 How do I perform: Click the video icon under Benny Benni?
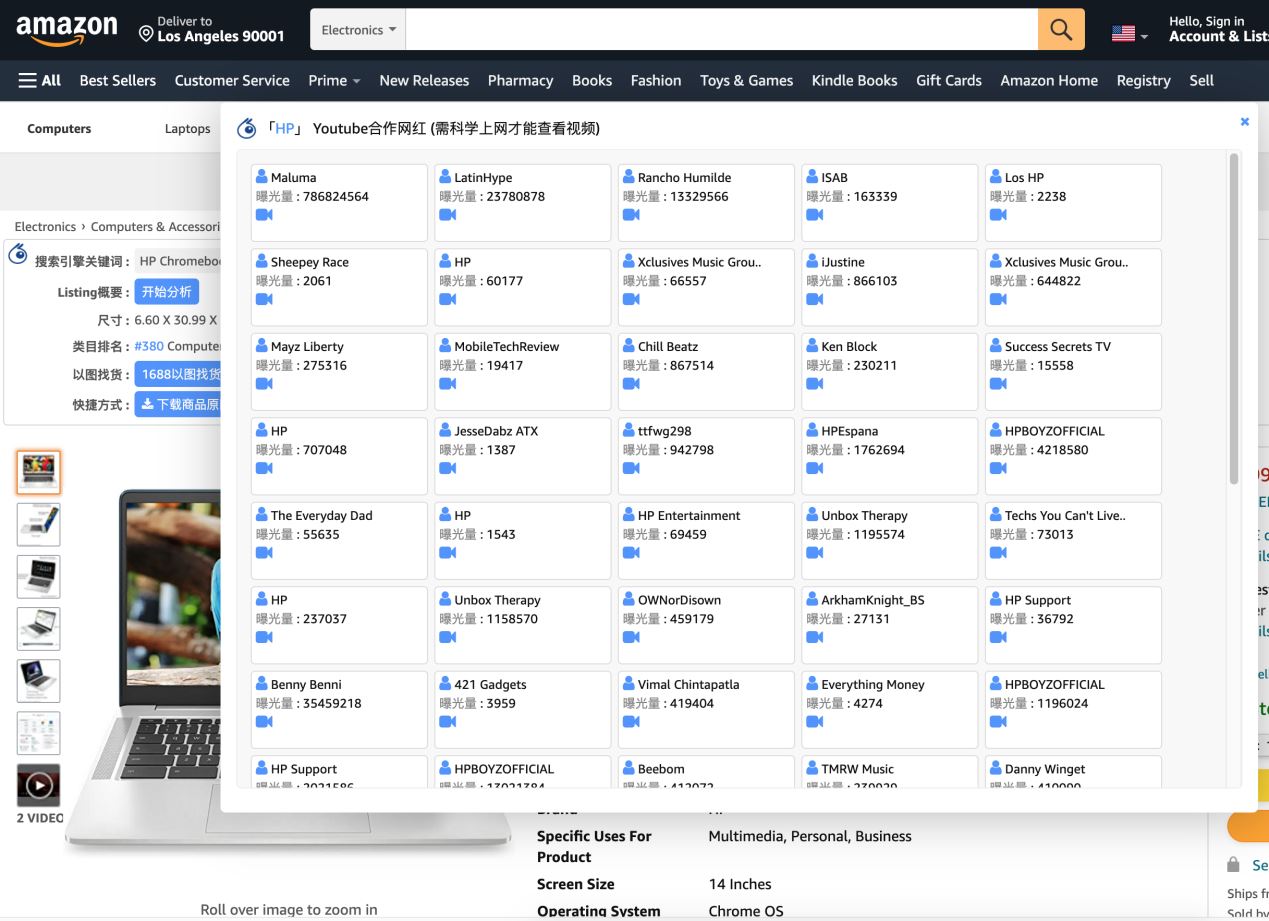pos(264,722)
